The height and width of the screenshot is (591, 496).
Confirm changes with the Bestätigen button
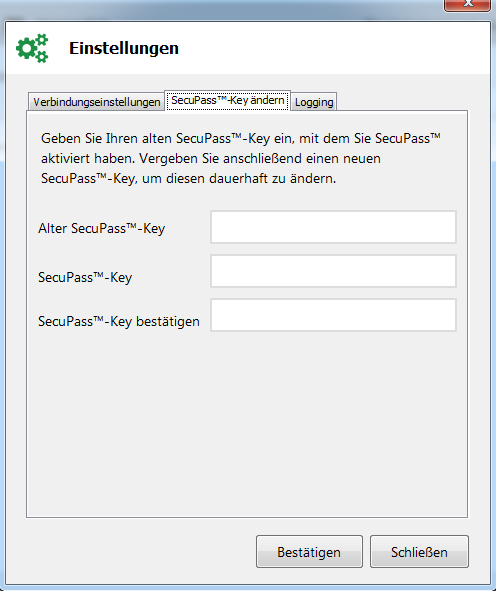[309, 551]
